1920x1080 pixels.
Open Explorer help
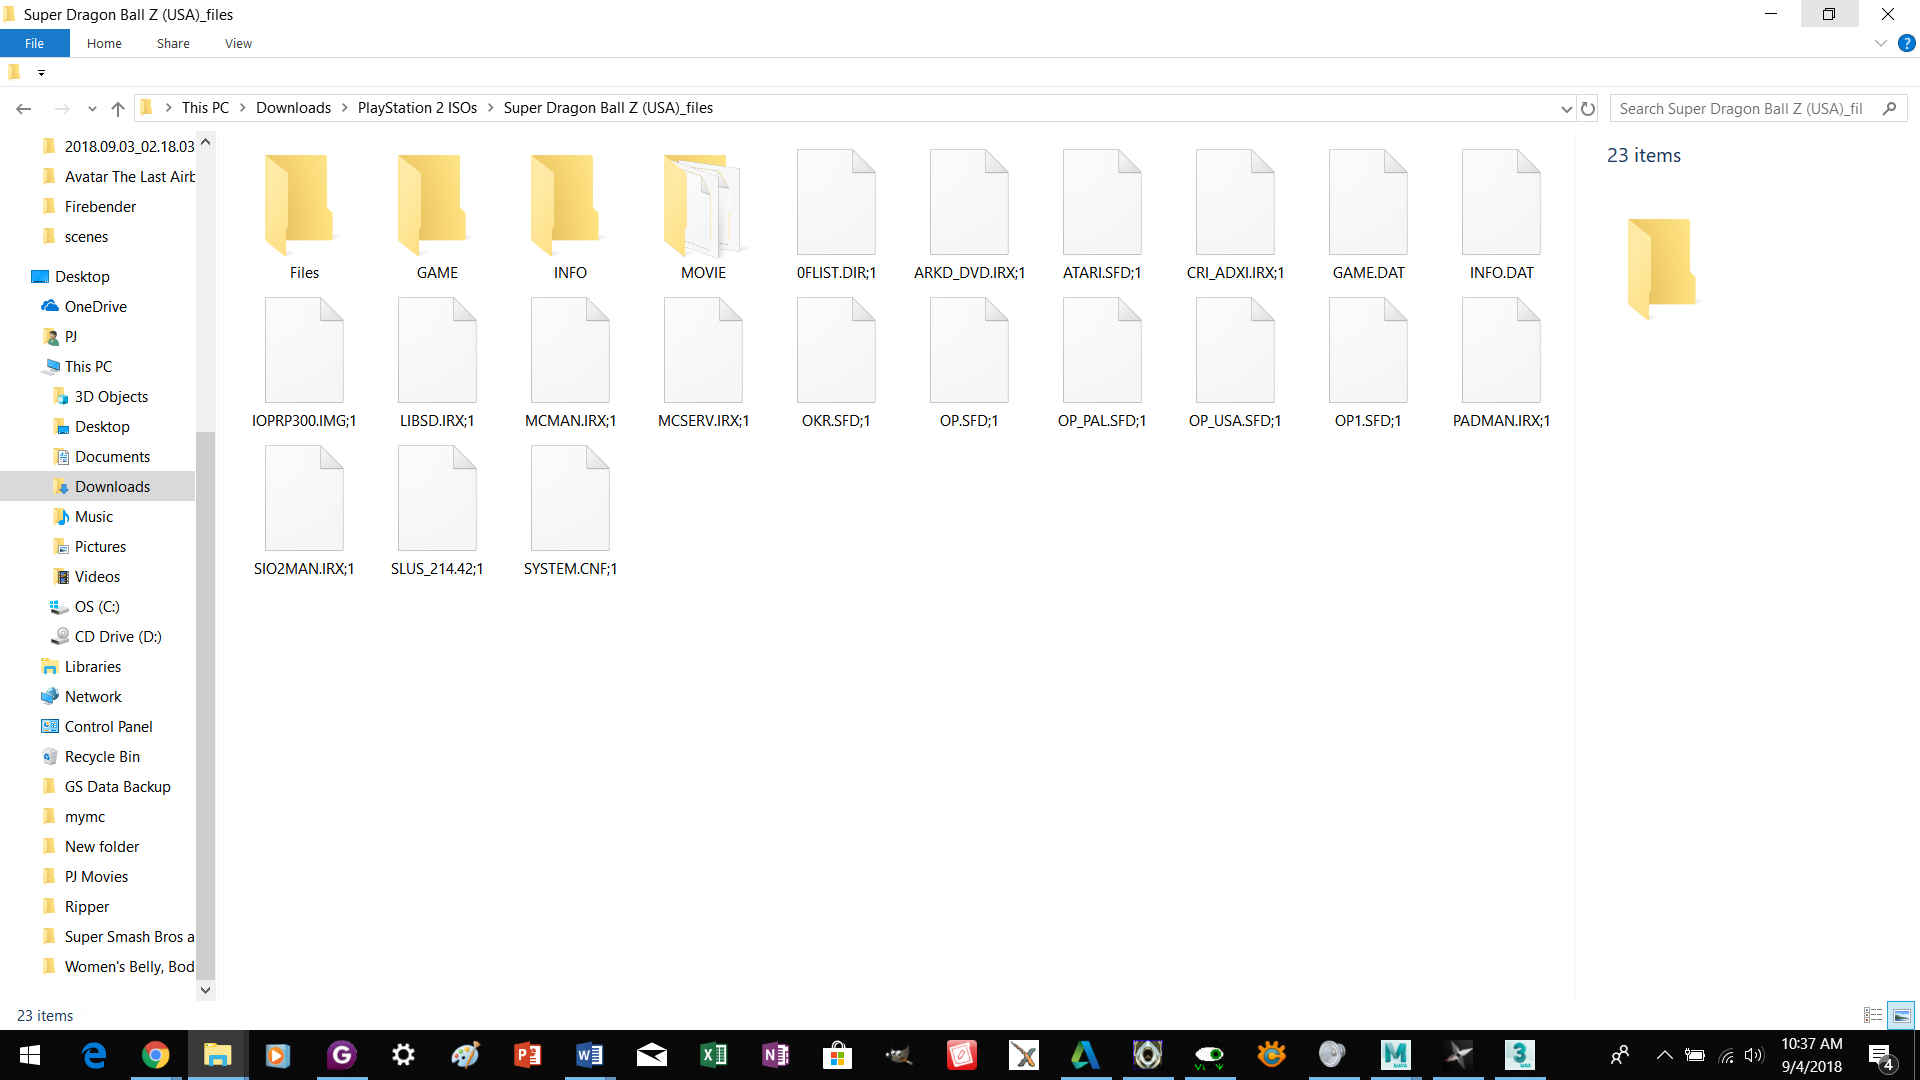(x=1906, y=43)
